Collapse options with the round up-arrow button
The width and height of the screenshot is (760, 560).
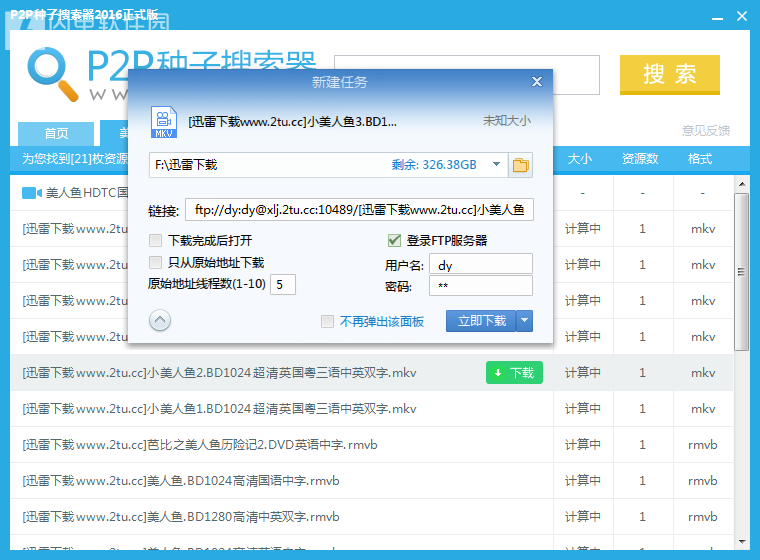point(160,320)
